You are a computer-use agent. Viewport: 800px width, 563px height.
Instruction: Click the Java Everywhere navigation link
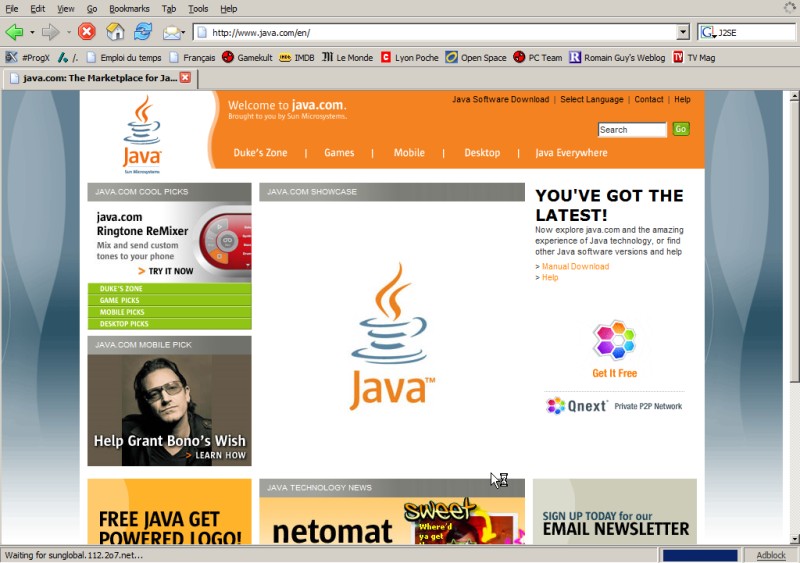[x=571, y=153]
